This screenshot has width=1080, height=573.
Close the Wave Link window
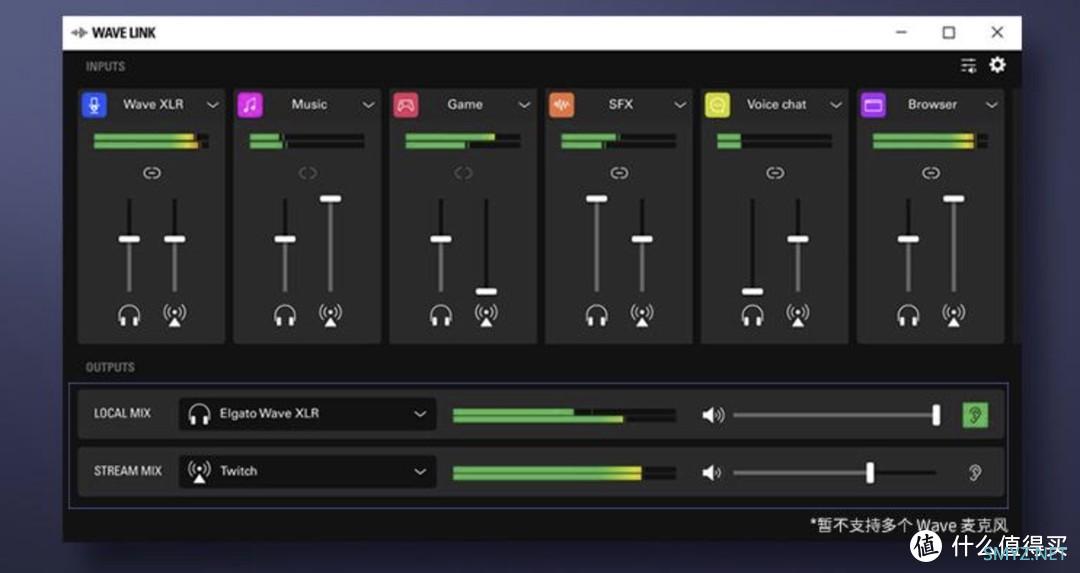point(997,32)
